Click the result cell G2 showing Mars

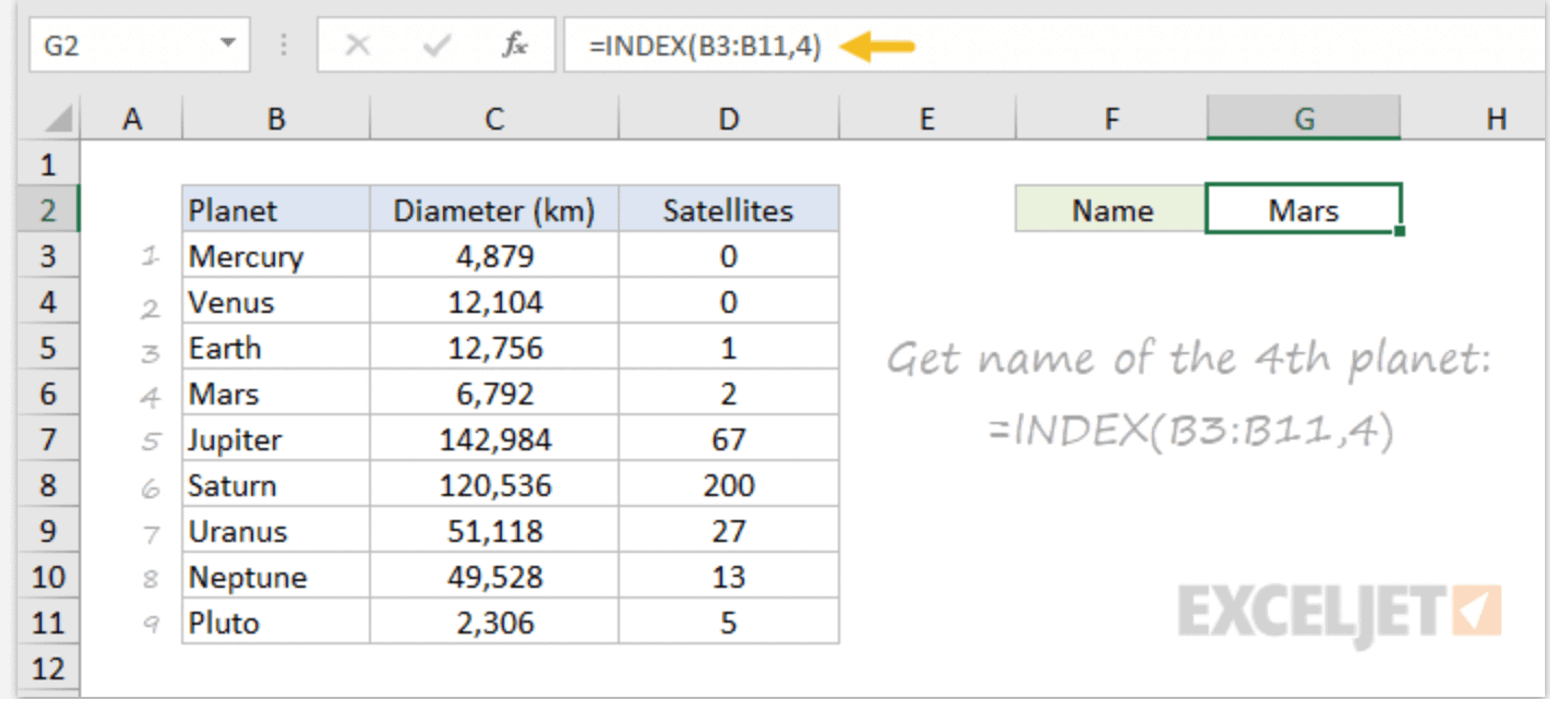point(1304,210)
